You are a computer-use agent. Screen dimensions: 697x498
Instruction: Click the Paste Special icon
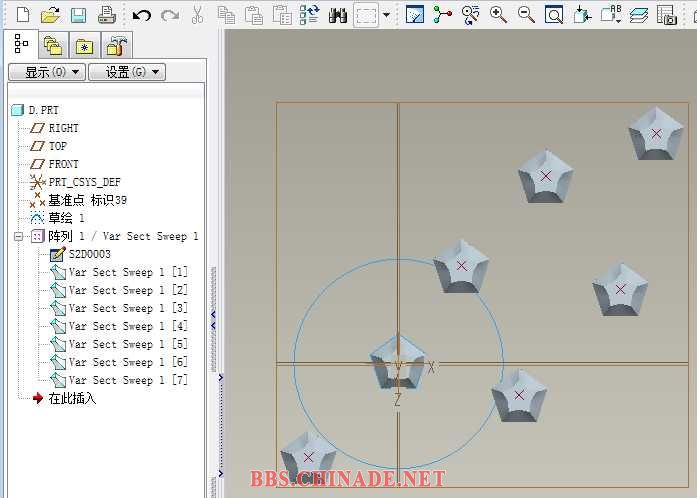point(282,15)
